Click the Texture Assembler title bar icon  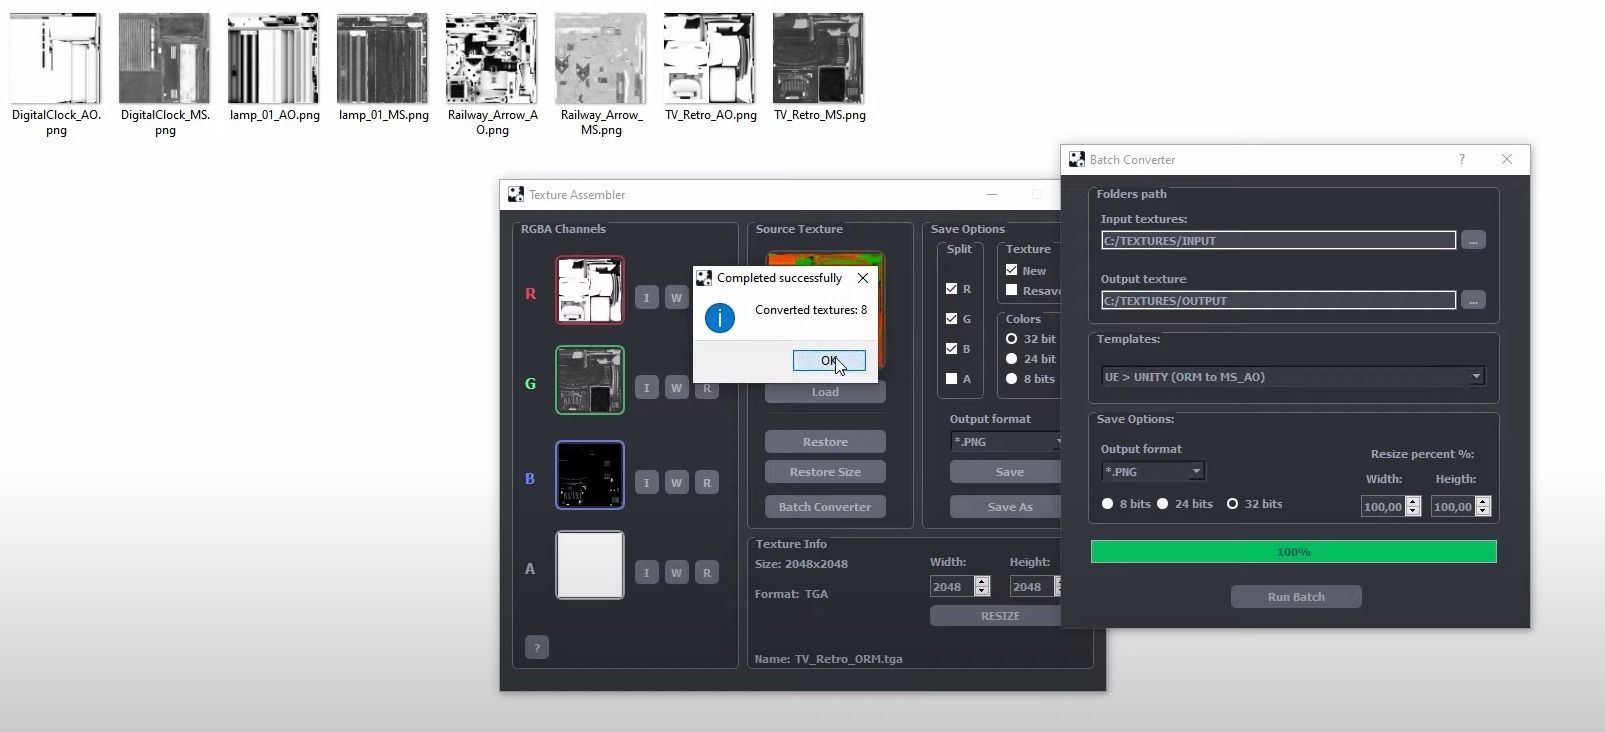516,194
